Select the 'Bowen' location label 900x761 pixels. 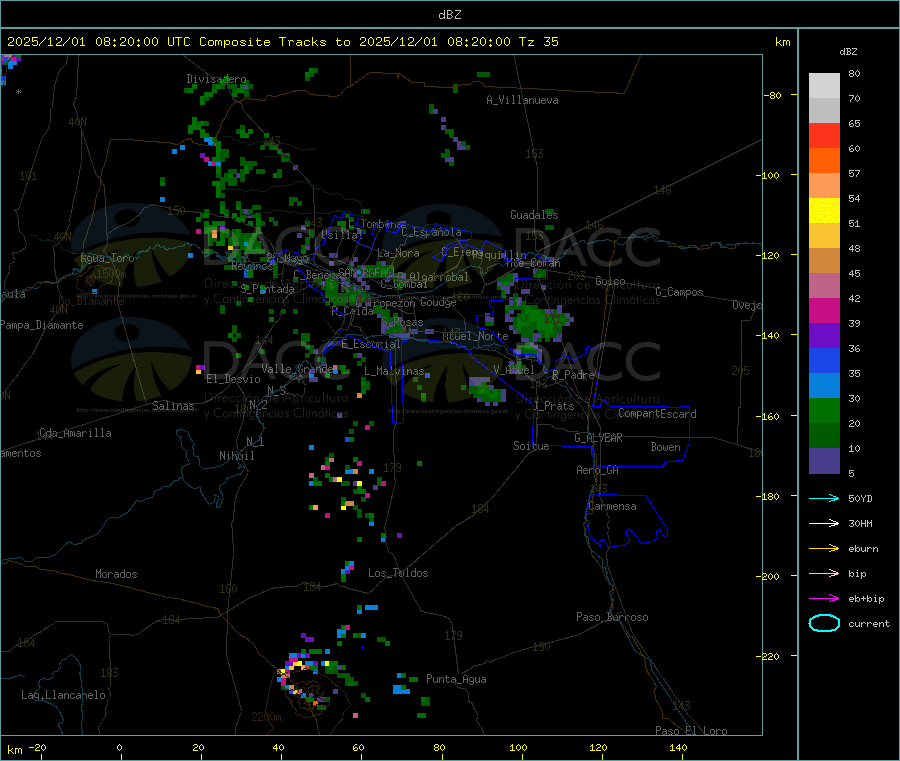[x=665, y=447]
